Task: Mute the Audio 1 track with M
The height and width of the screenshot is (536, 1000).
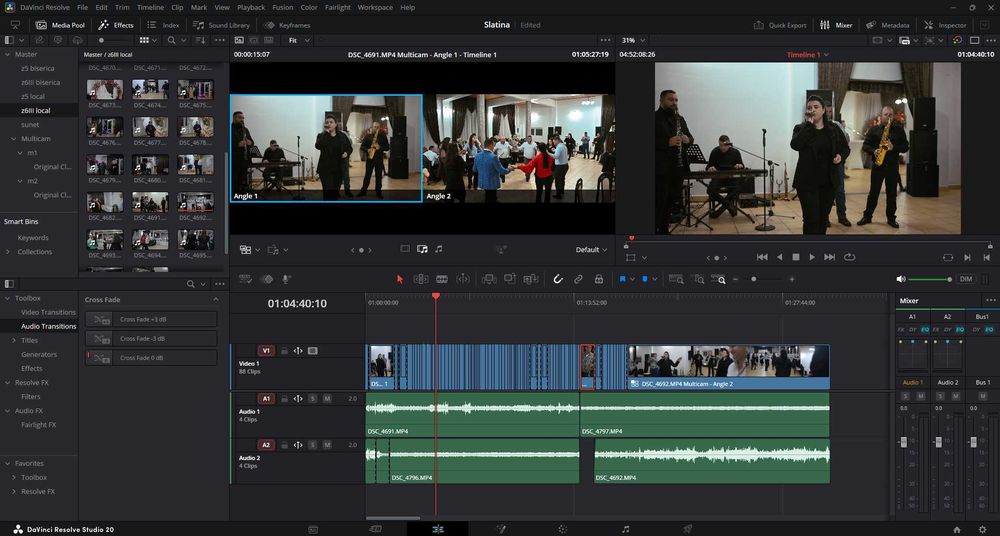Action: pos(327,398)
